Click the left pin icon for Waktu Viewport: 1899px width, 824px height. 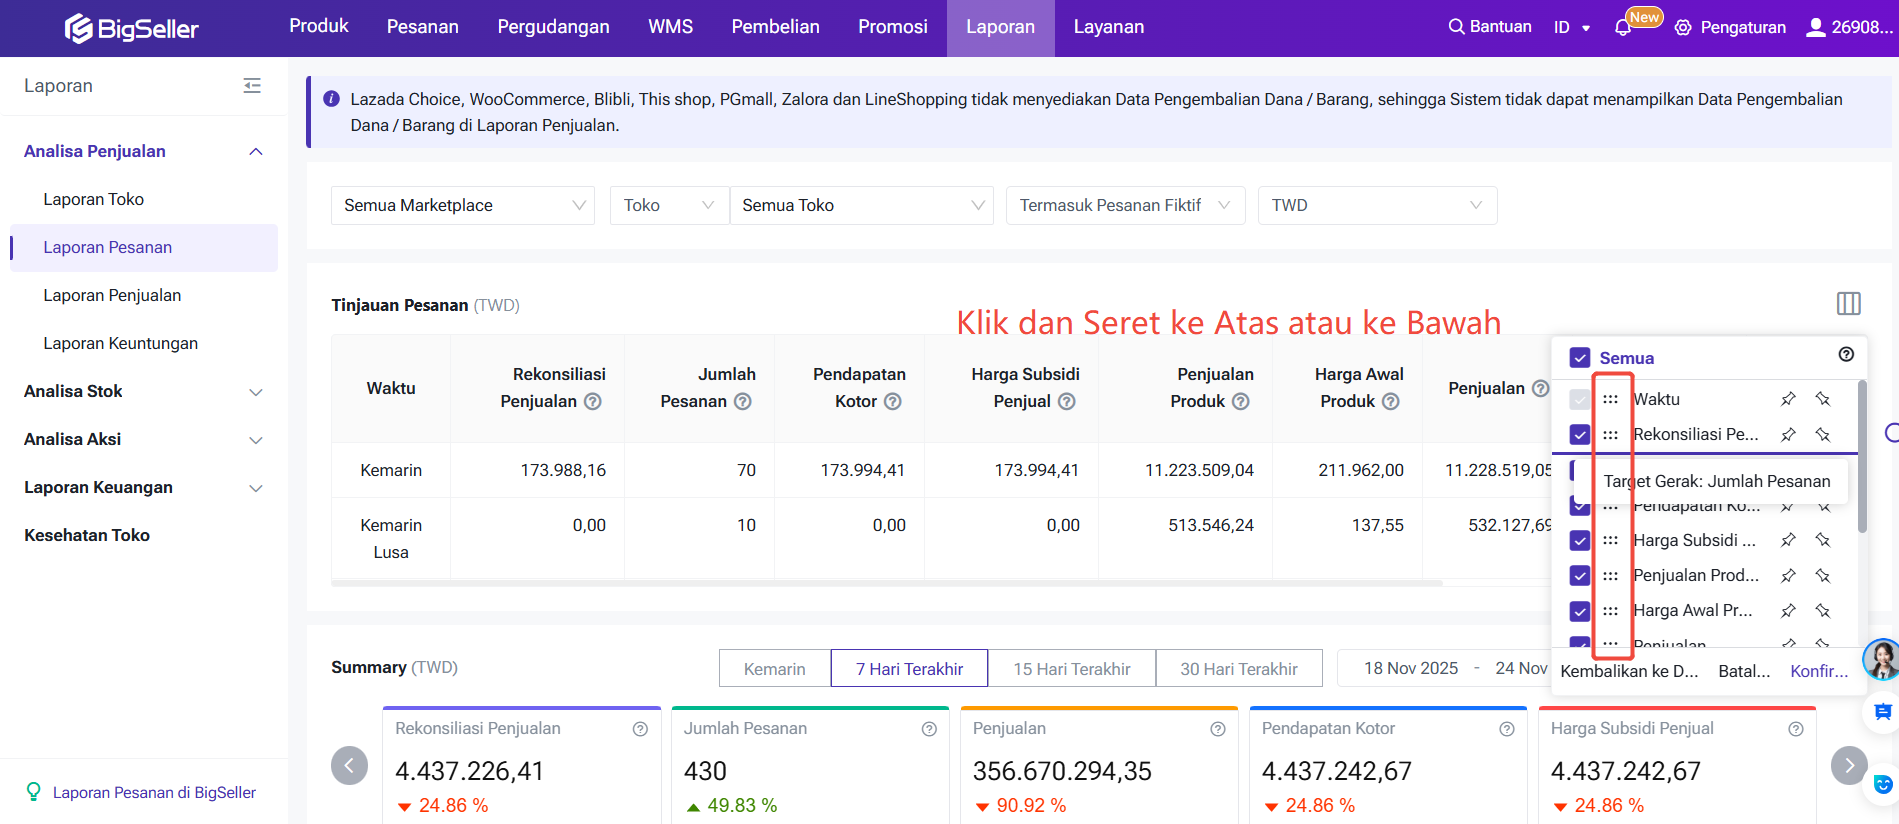coord(1788,399)
